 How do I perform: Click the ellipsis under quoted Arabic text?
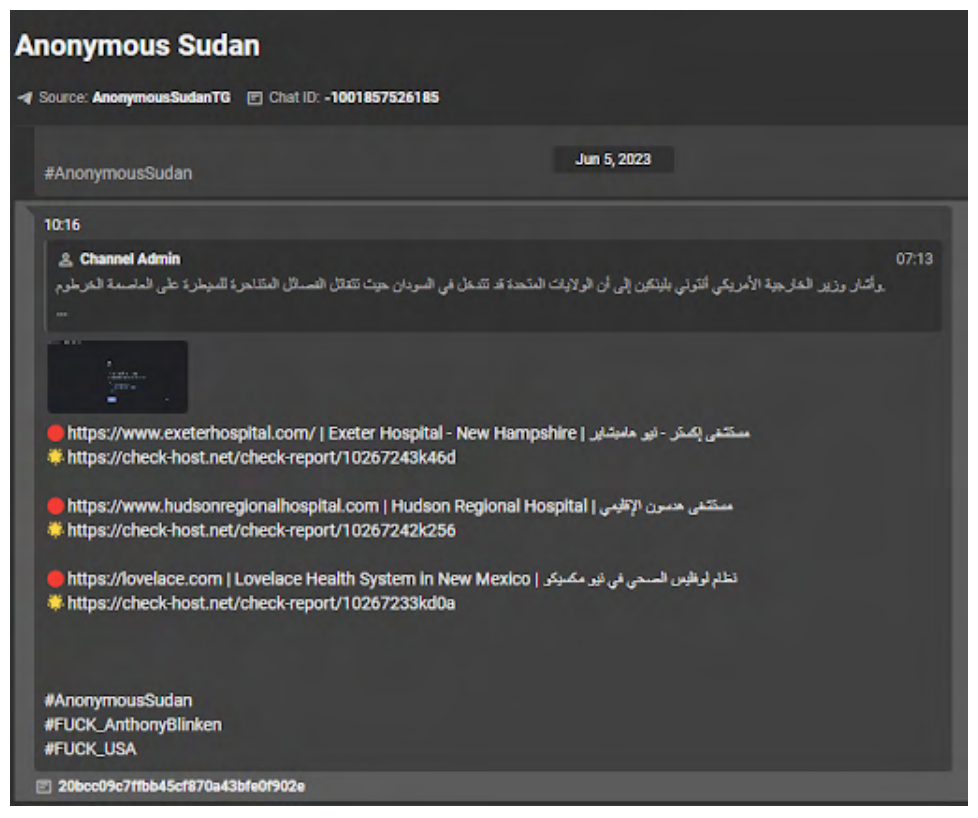(62, 314)
